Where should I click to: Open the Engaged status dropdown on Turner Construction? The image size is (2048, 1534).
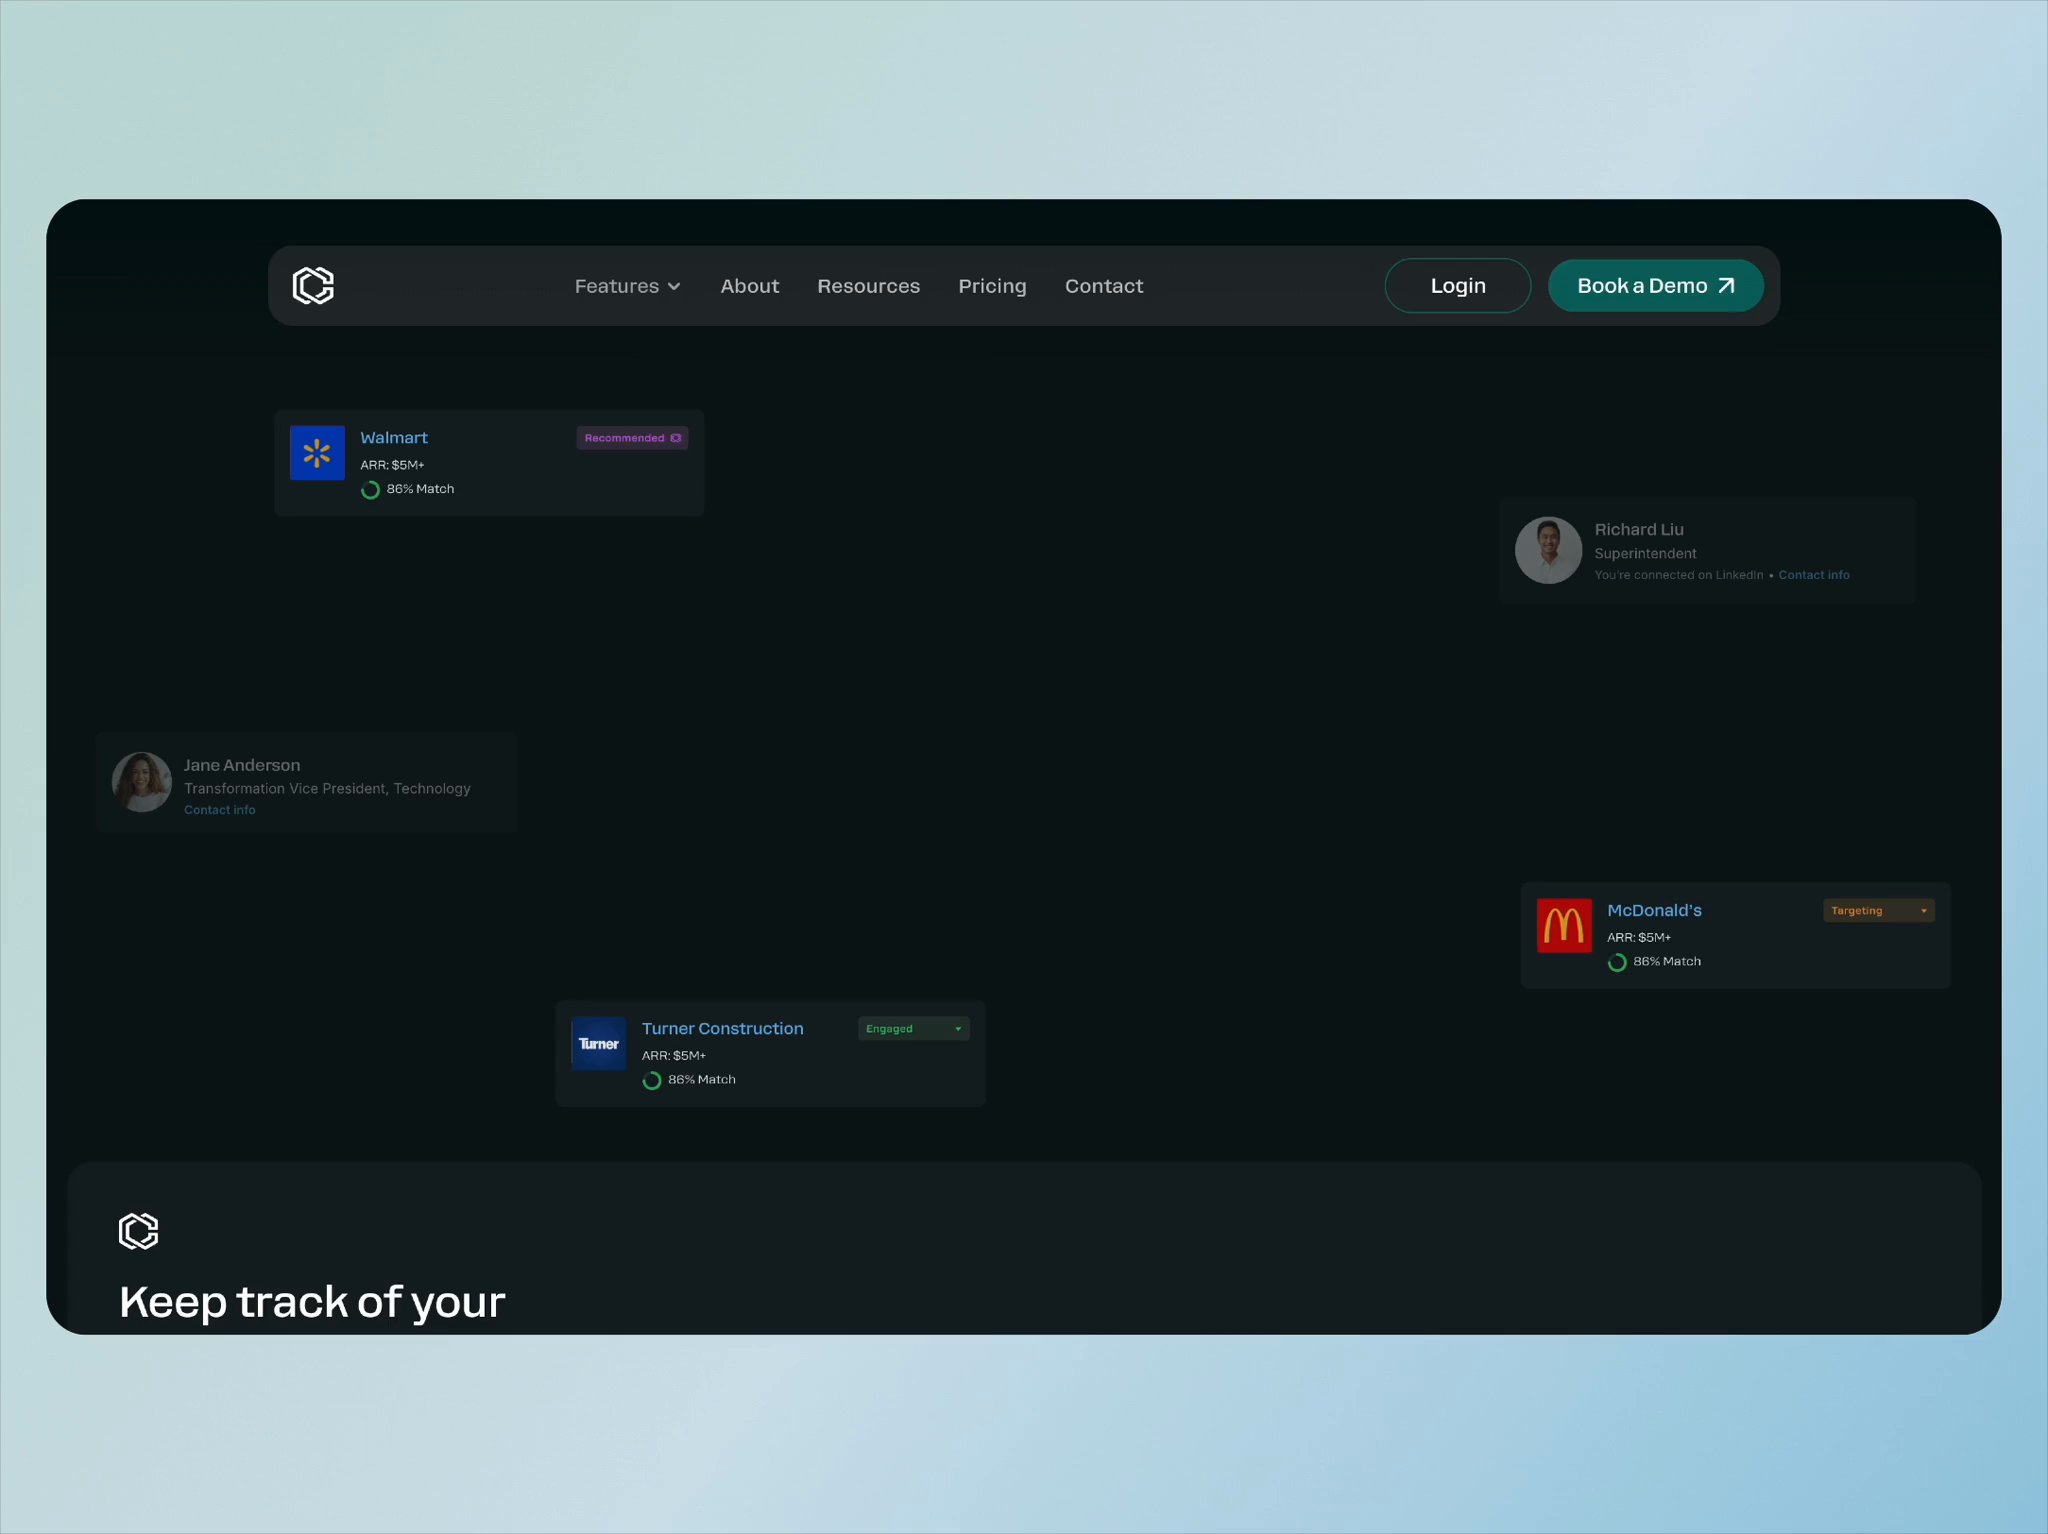pyautogui.click(x=913, y=1028)
